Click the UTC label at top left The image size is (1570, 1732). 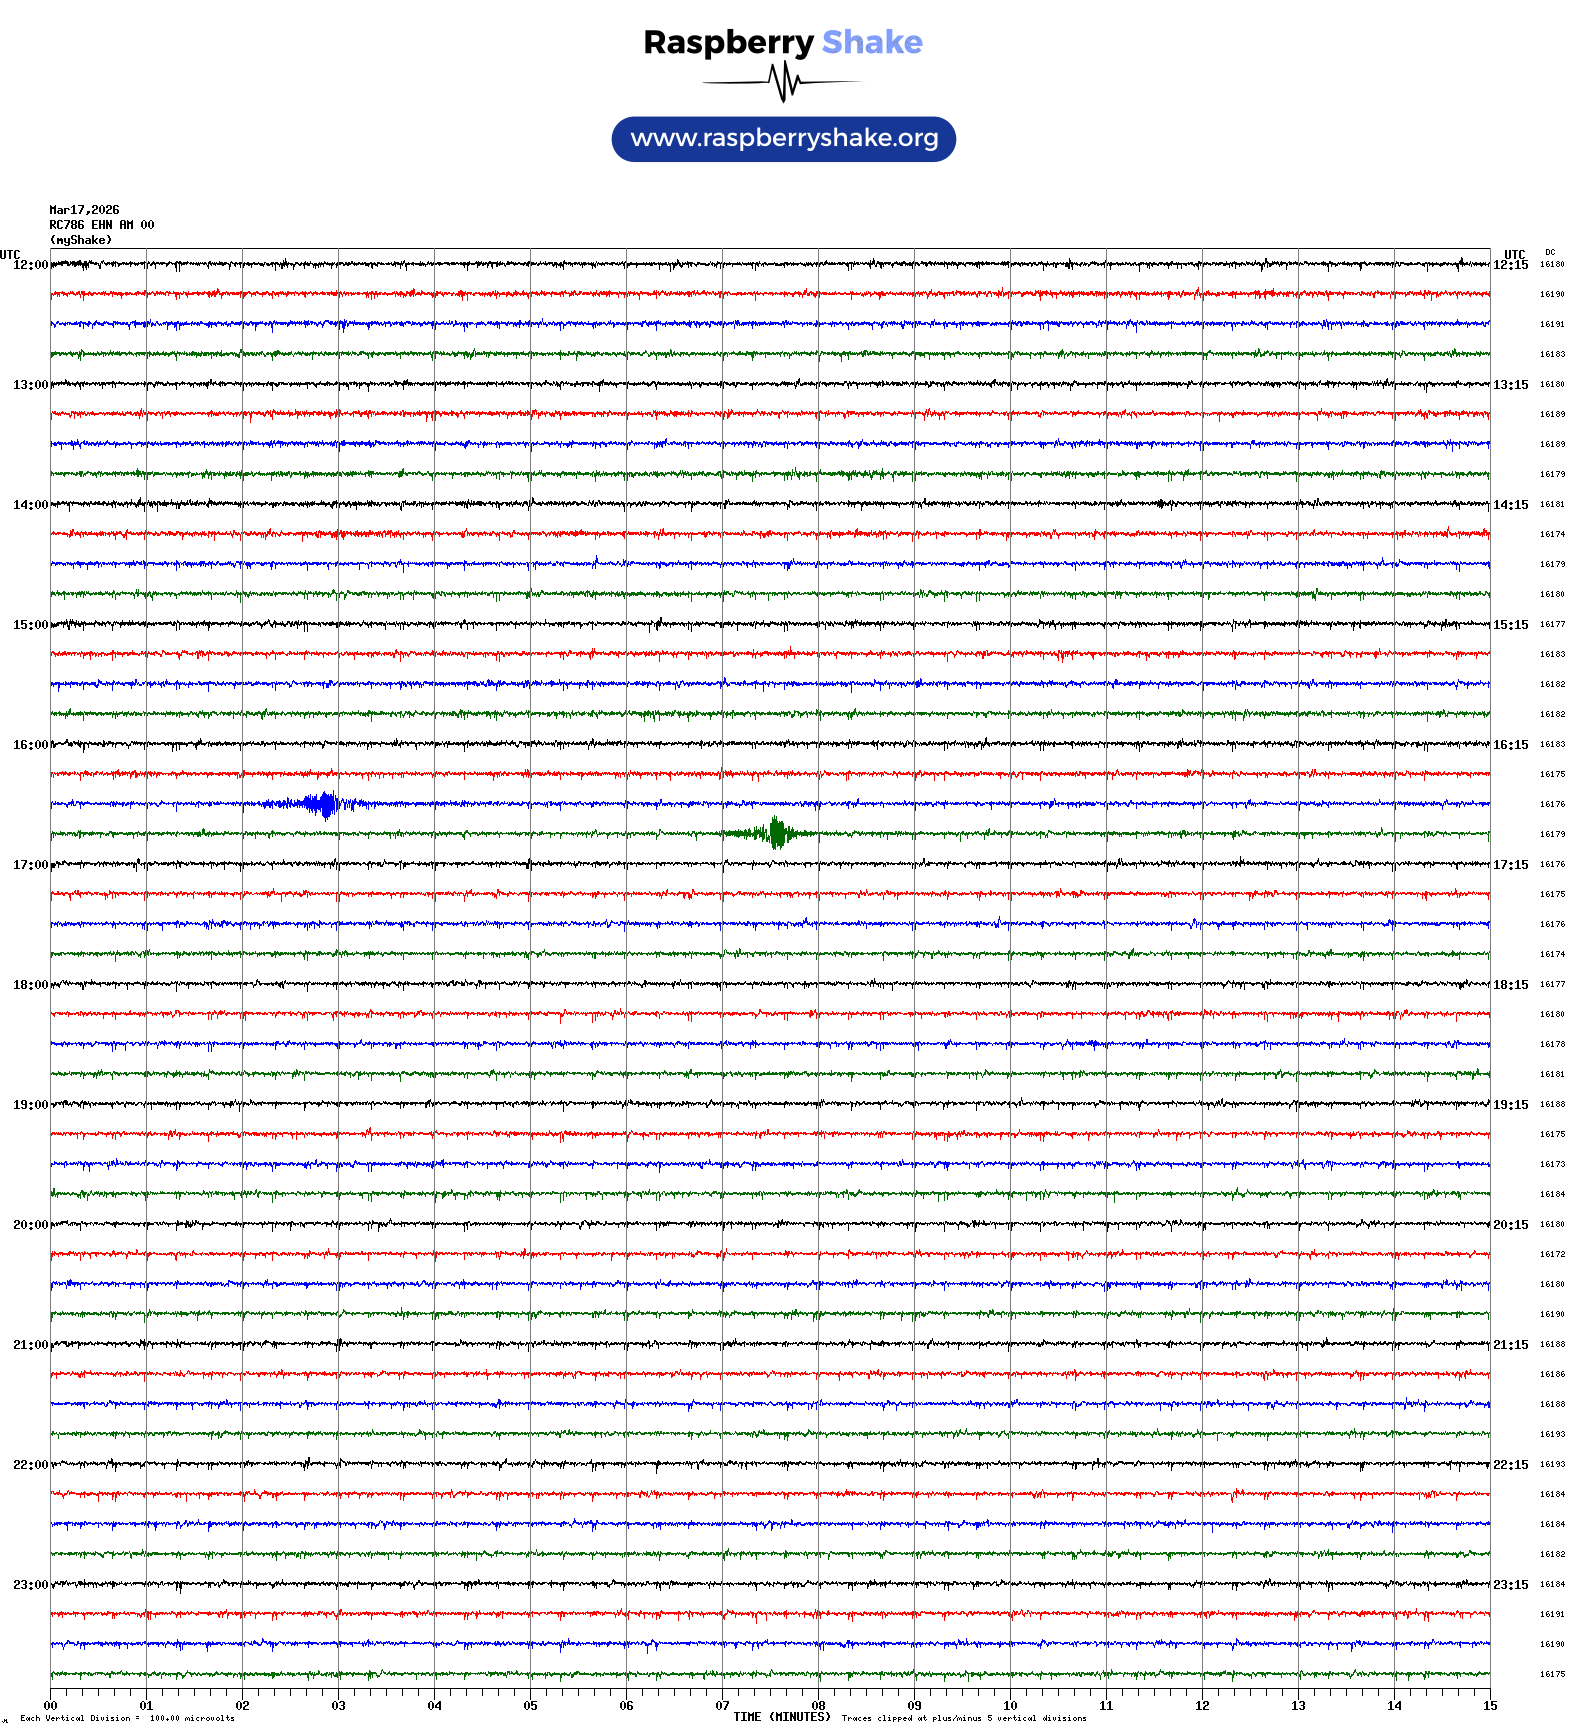(10, 254)
